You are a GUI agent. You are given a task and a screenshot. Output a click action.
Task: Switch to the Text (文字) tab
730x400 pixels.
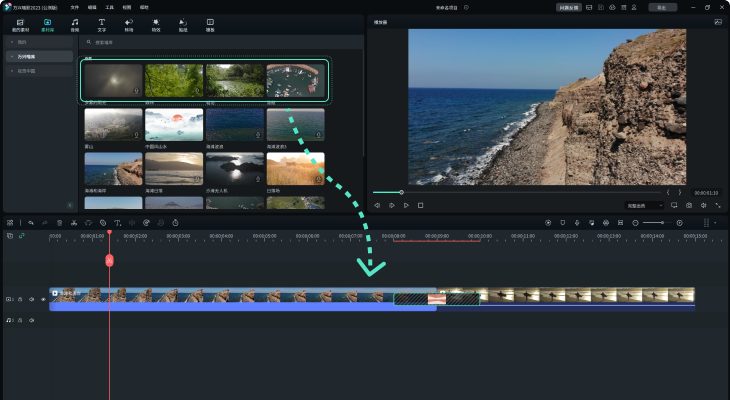pyautogui.click(x=101, y=25)
